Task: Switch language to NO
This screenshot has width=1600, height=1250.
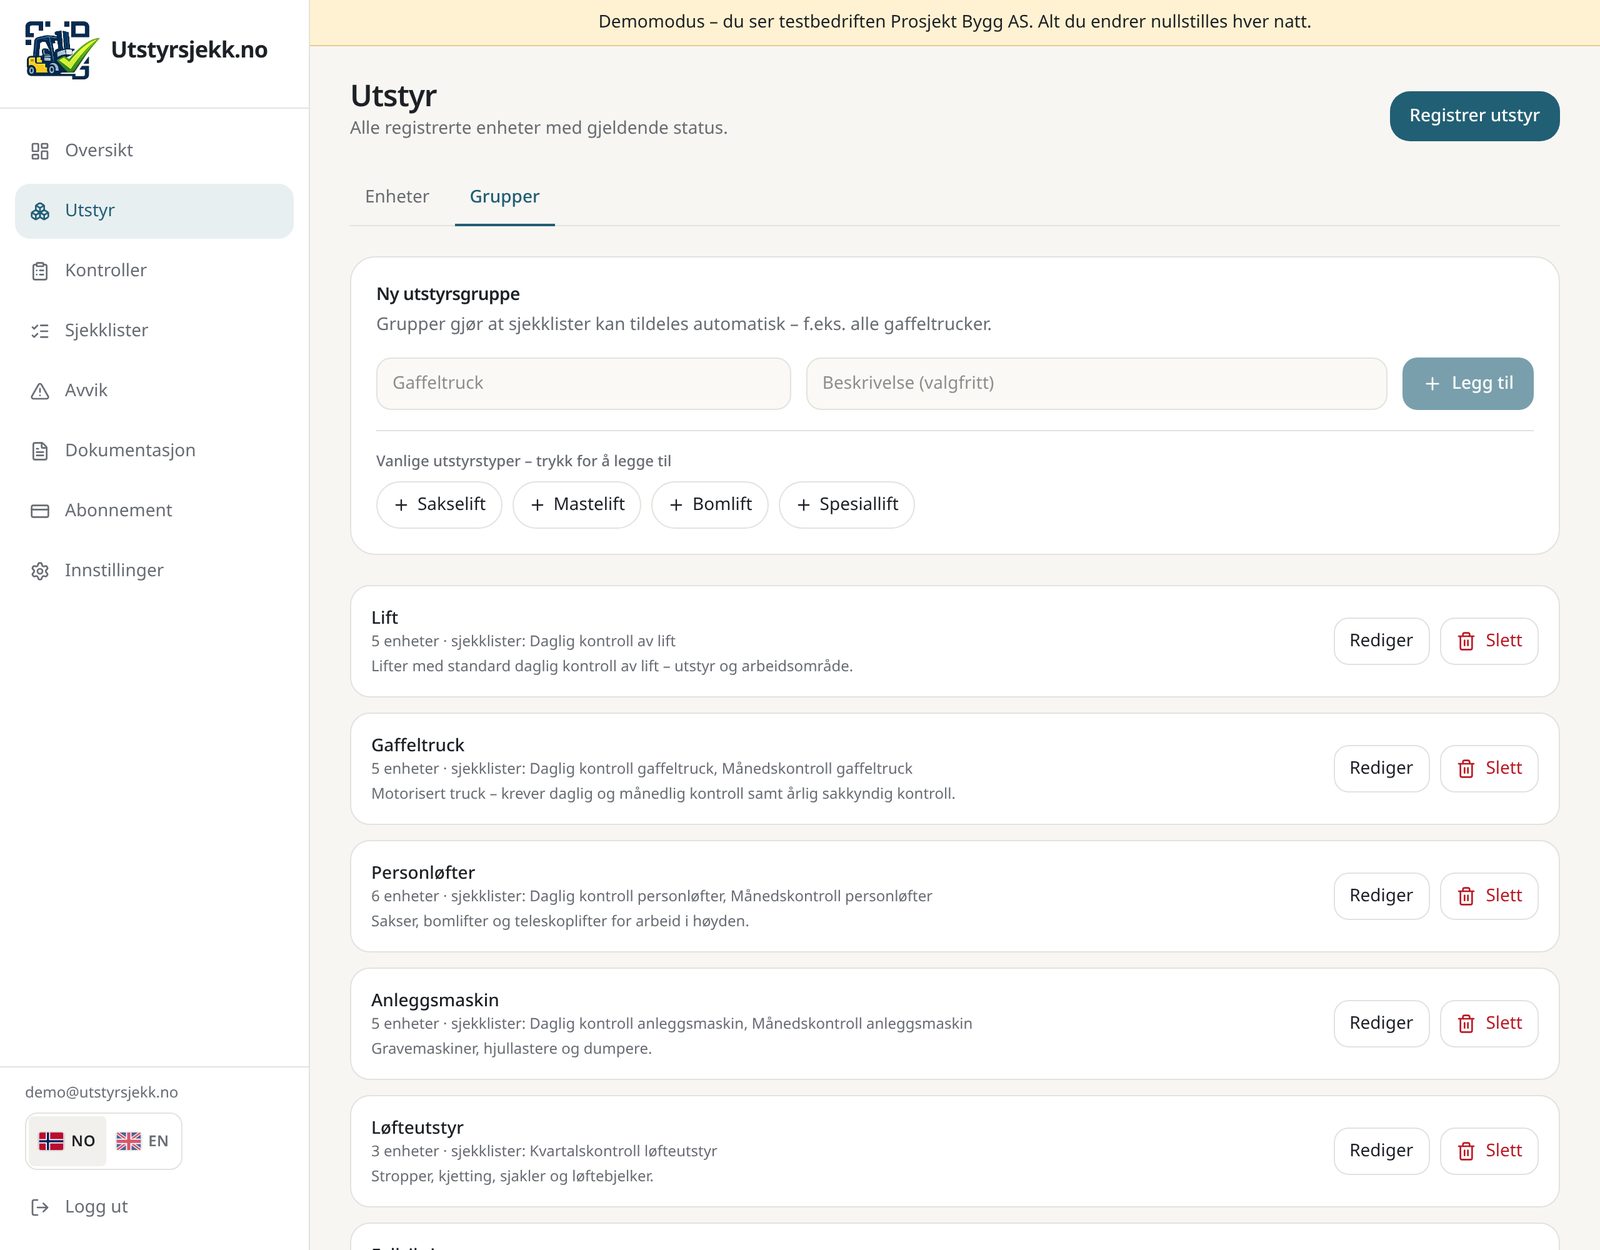Action: 67,1141
